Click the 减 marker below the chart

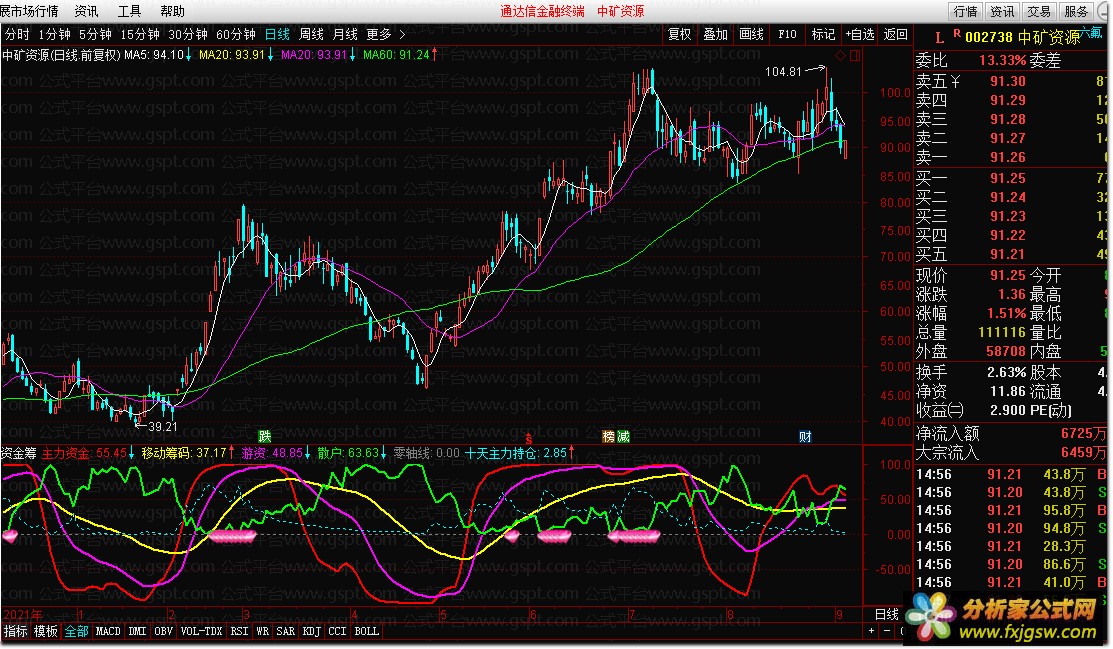click(x=623, y=436)
